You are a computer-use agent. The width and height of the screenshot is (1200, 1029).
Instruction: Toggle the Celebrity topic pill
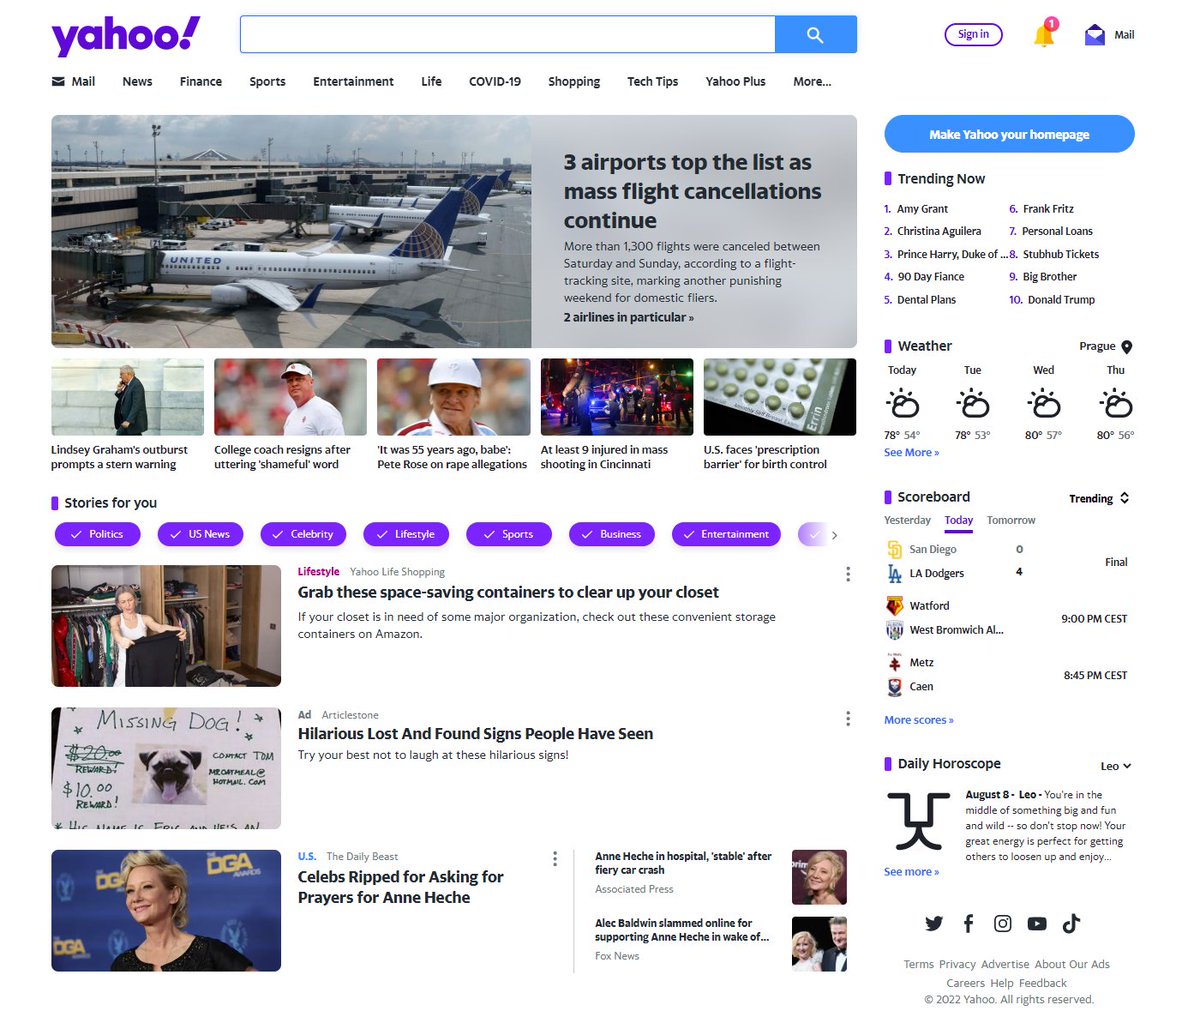303,534
